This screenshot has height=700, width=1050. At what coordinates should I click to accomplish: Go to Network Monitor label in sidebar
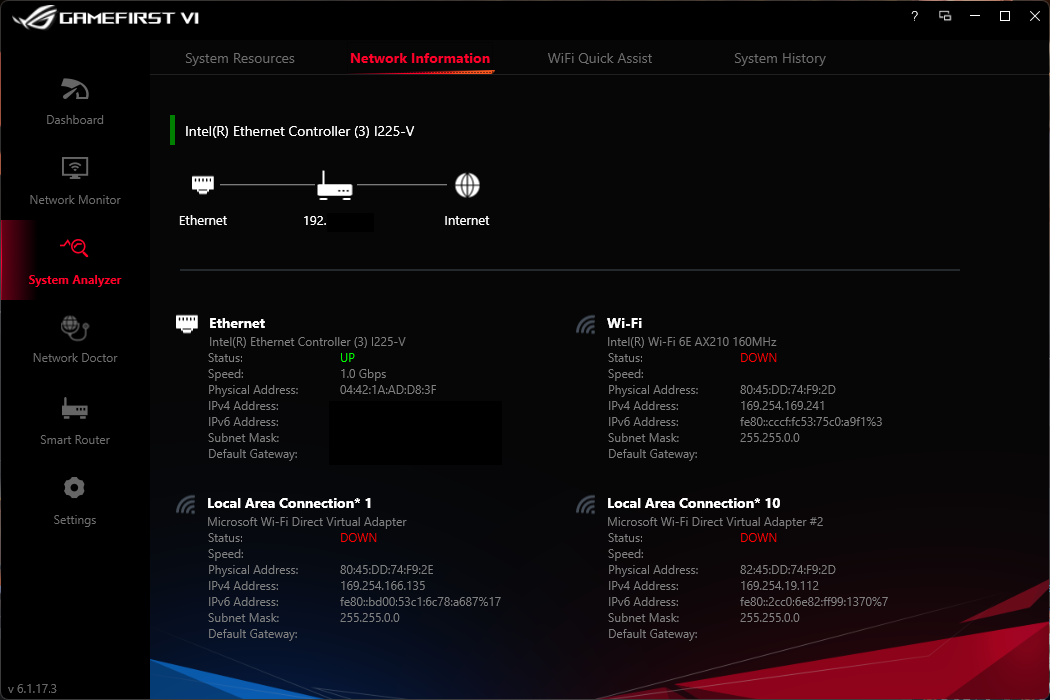point(75,200)
